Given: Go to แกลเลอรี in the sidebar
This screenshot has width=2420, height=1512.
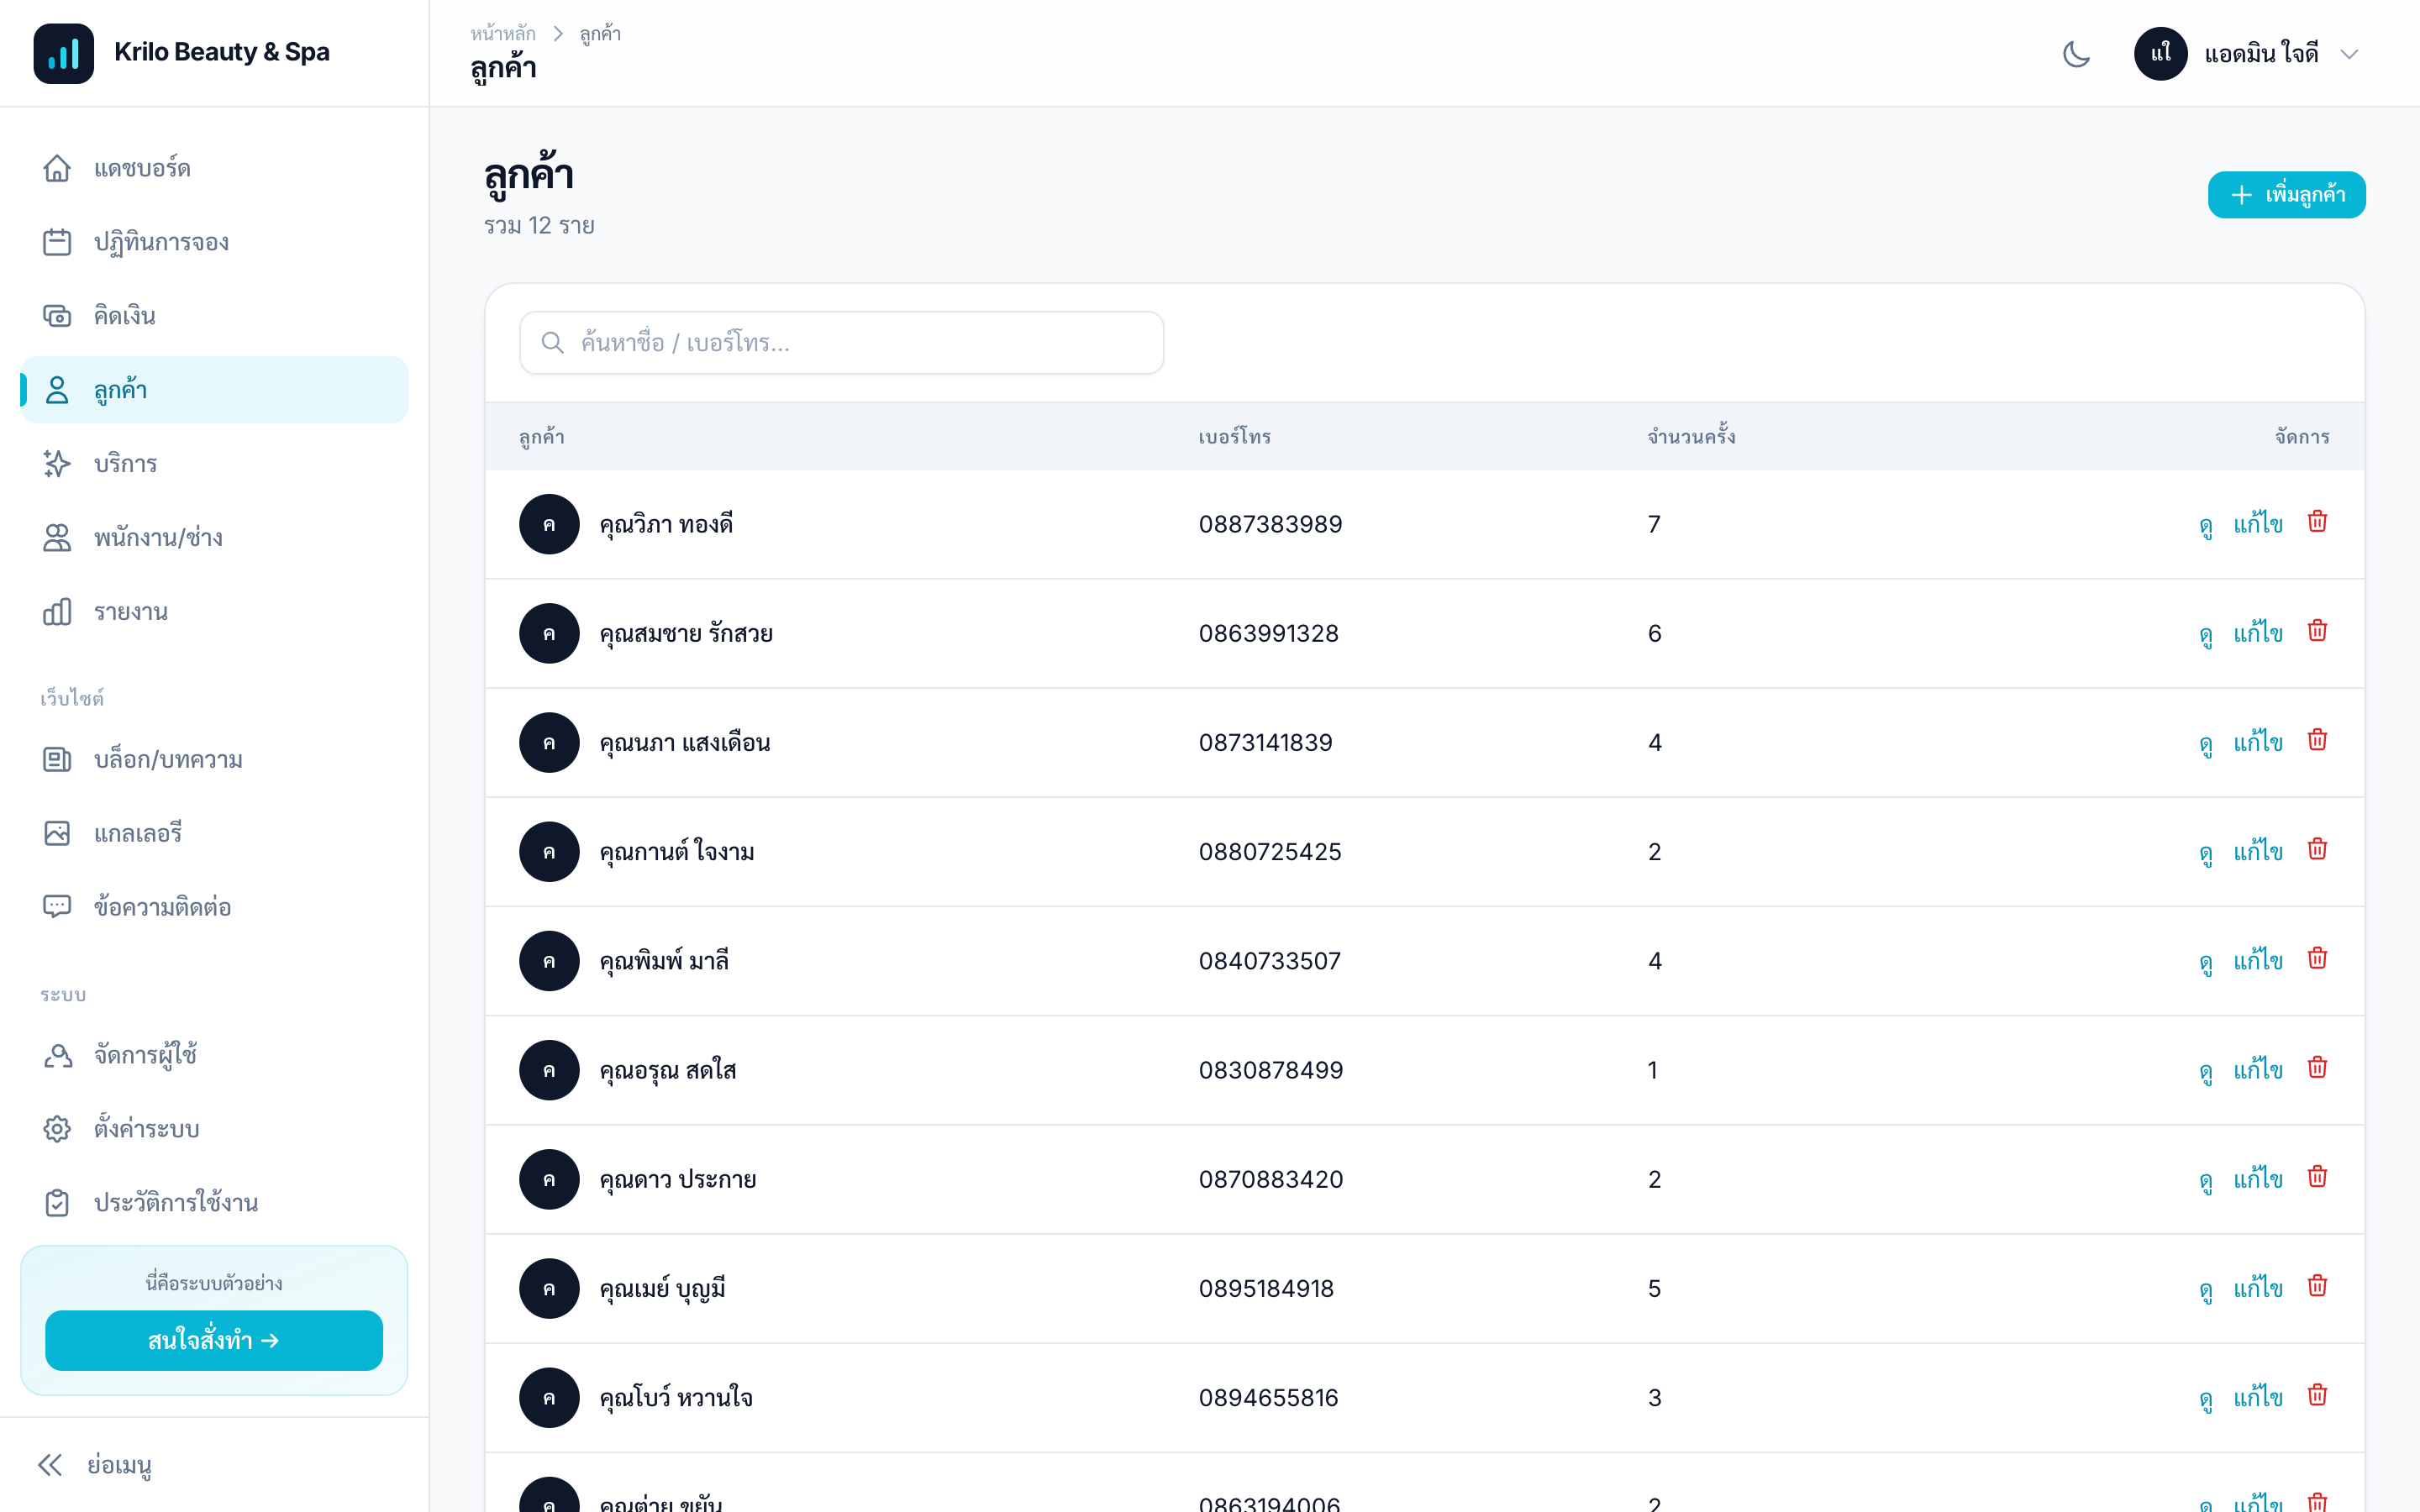Looking at the screenshot, I should (214, 833).
